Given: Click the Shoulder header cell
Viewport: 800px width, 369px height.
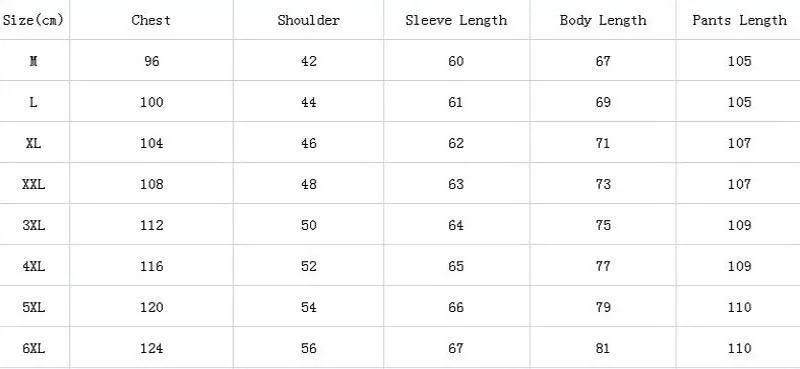Looking at the screenshot, I should pyautogui.click(x=309, y=20).
